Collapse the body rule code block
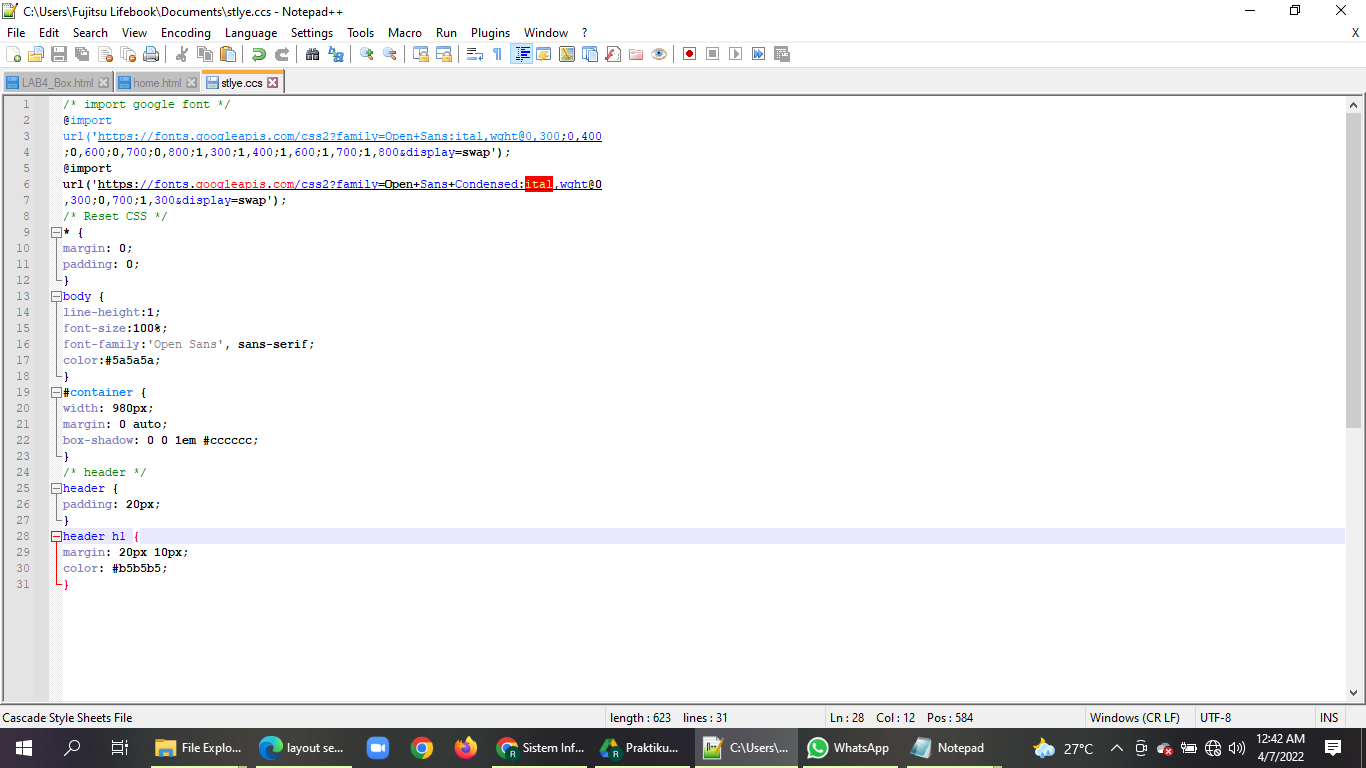 pyautogui.click(x=56, y=296)
